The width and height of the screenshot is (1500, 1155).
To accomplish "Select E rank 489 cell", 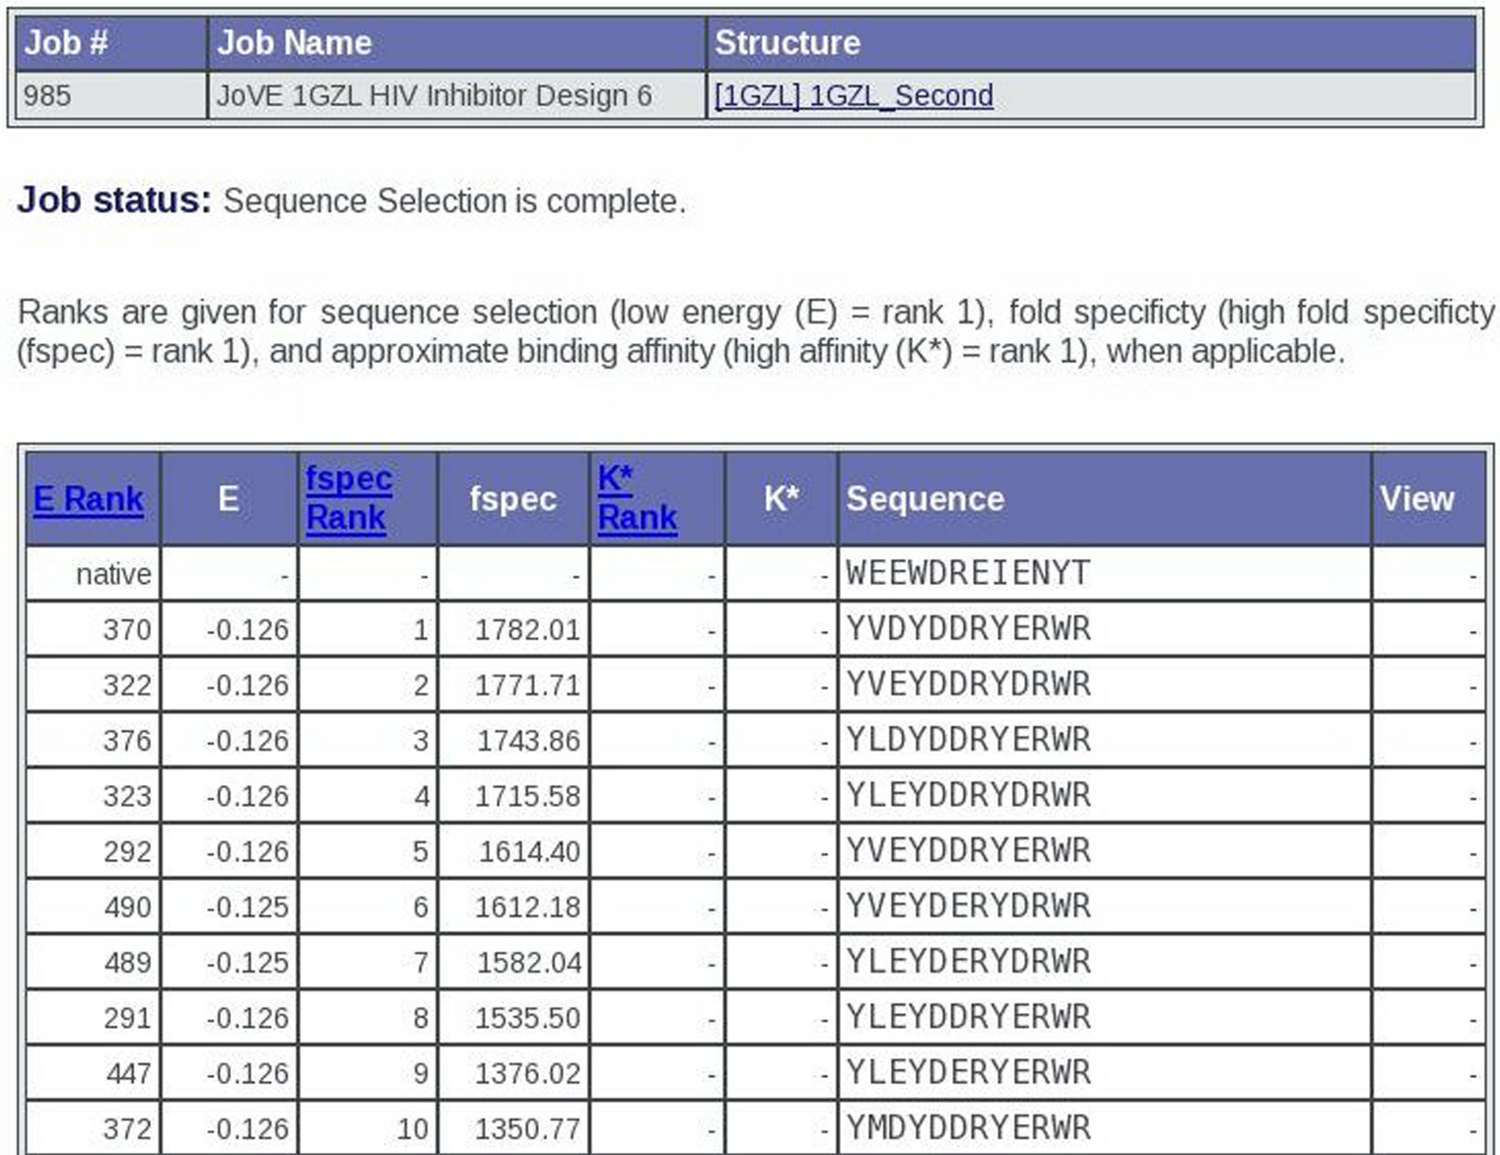I will pyautogui.click(x=93, y=962).
